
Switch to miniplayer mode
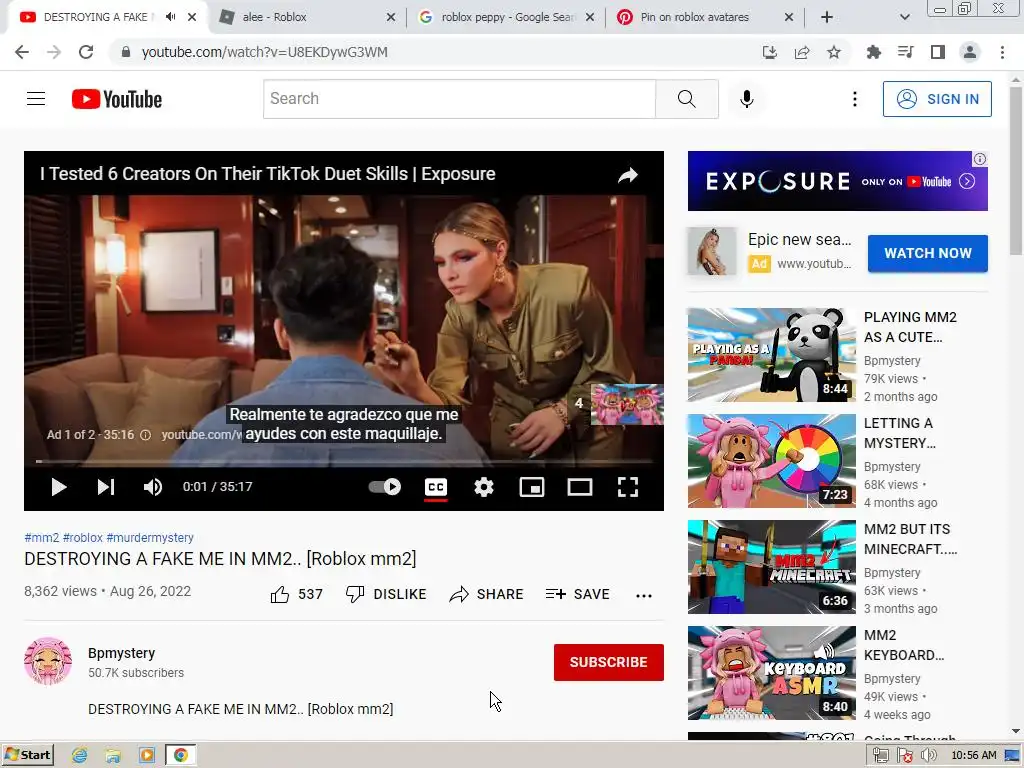coord(532,487)
